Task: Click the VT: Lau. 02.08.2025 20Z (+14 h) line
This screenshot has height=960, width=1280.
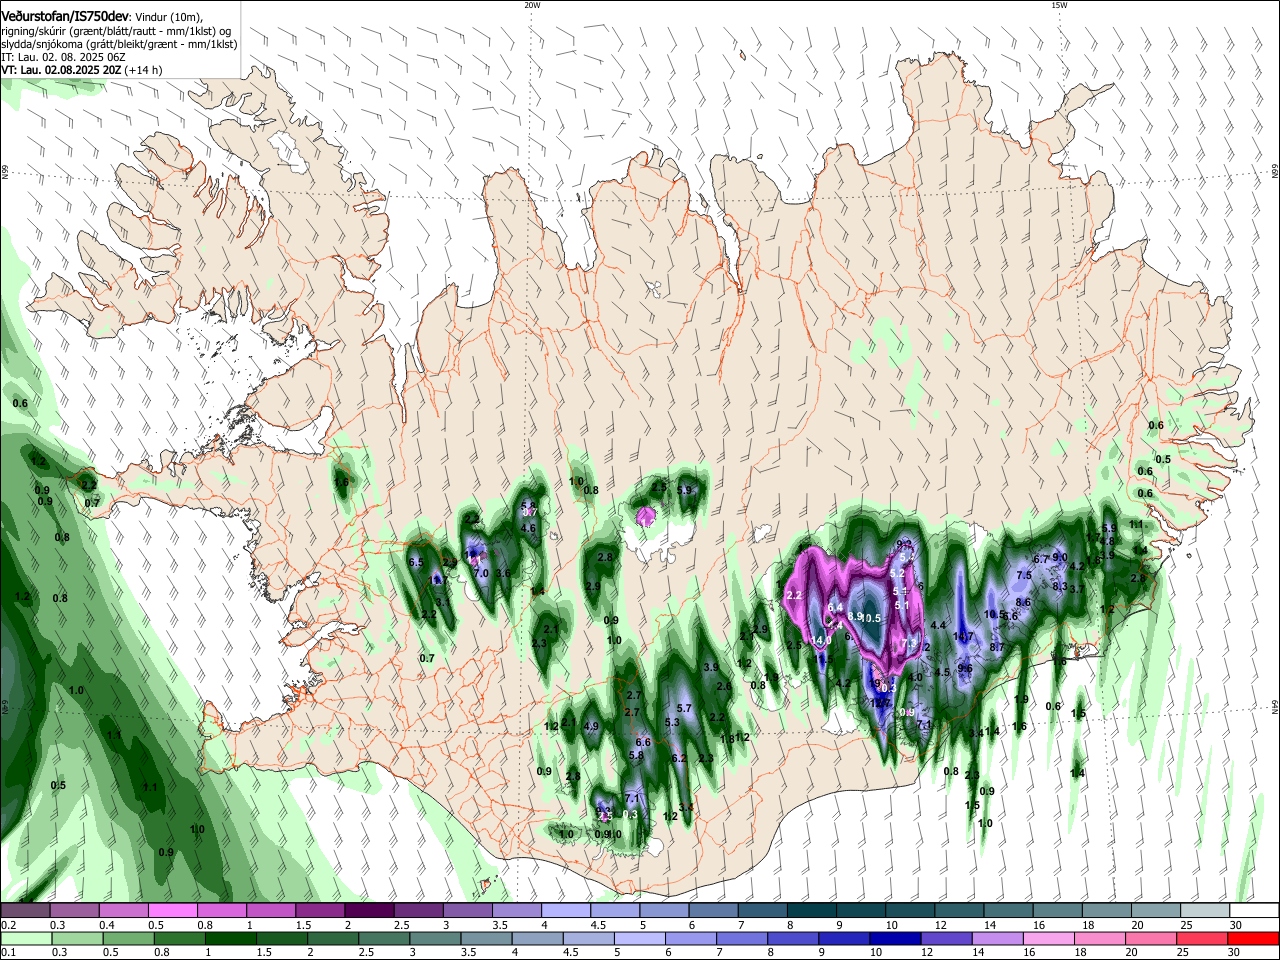Action: (81, 71)
